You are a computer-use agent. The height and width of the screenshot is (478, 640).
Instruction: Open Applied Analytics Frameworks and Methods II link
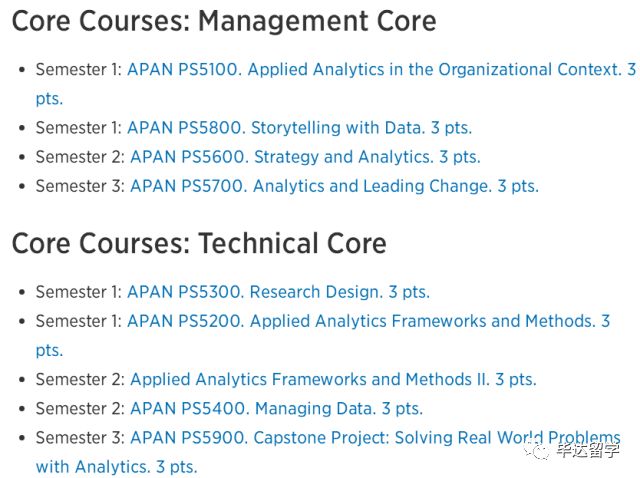point(333,380)
